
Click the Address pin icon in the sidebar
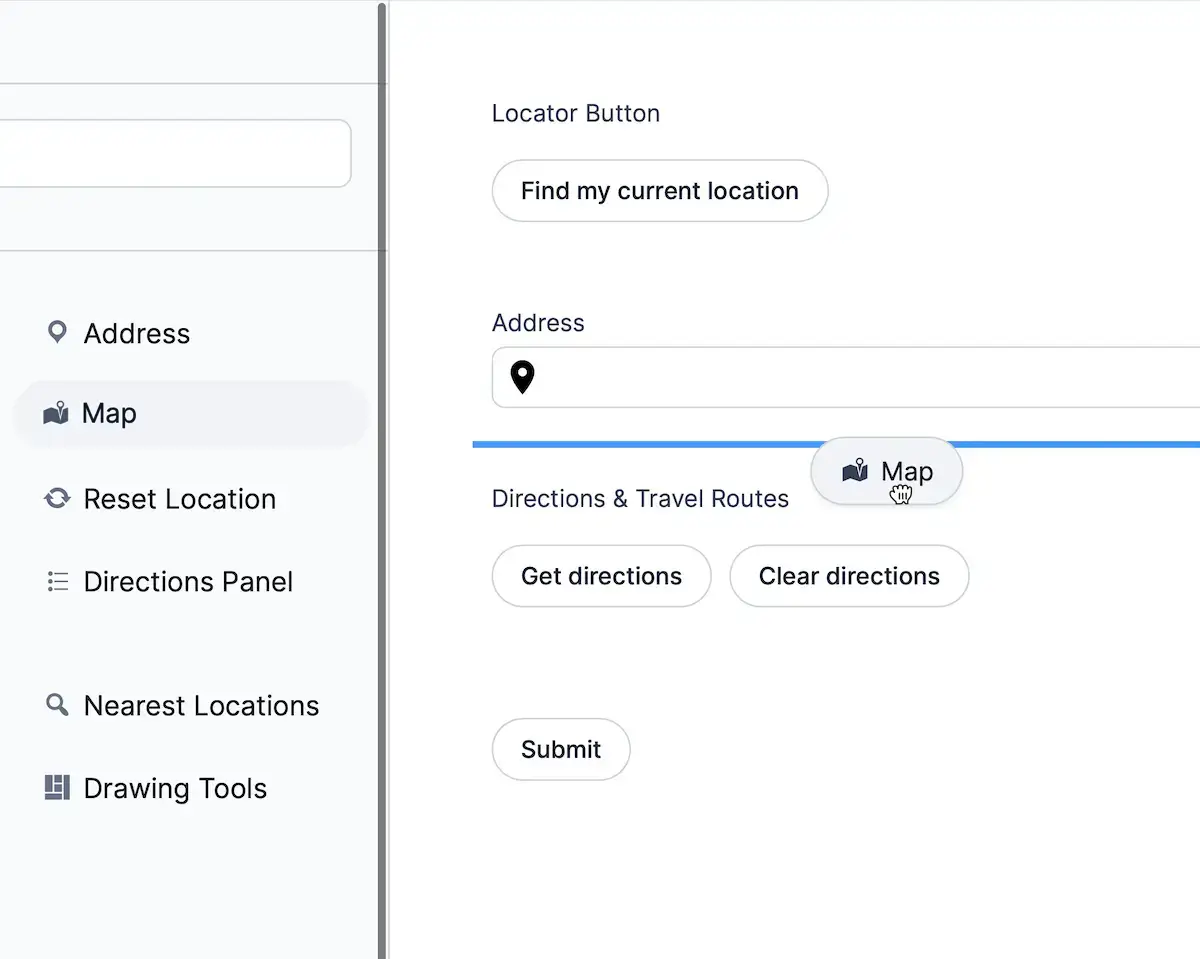coord(57,332)
